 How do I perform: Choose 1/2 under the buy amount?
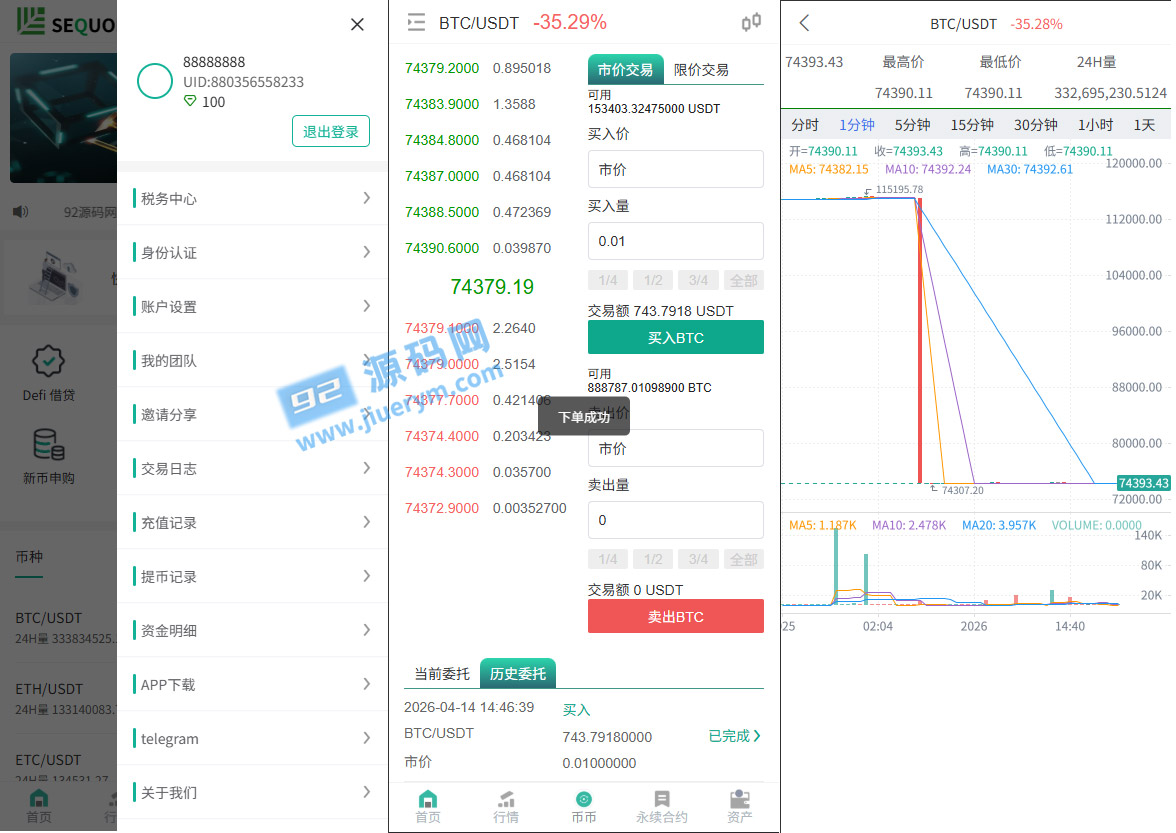point(653,280)
